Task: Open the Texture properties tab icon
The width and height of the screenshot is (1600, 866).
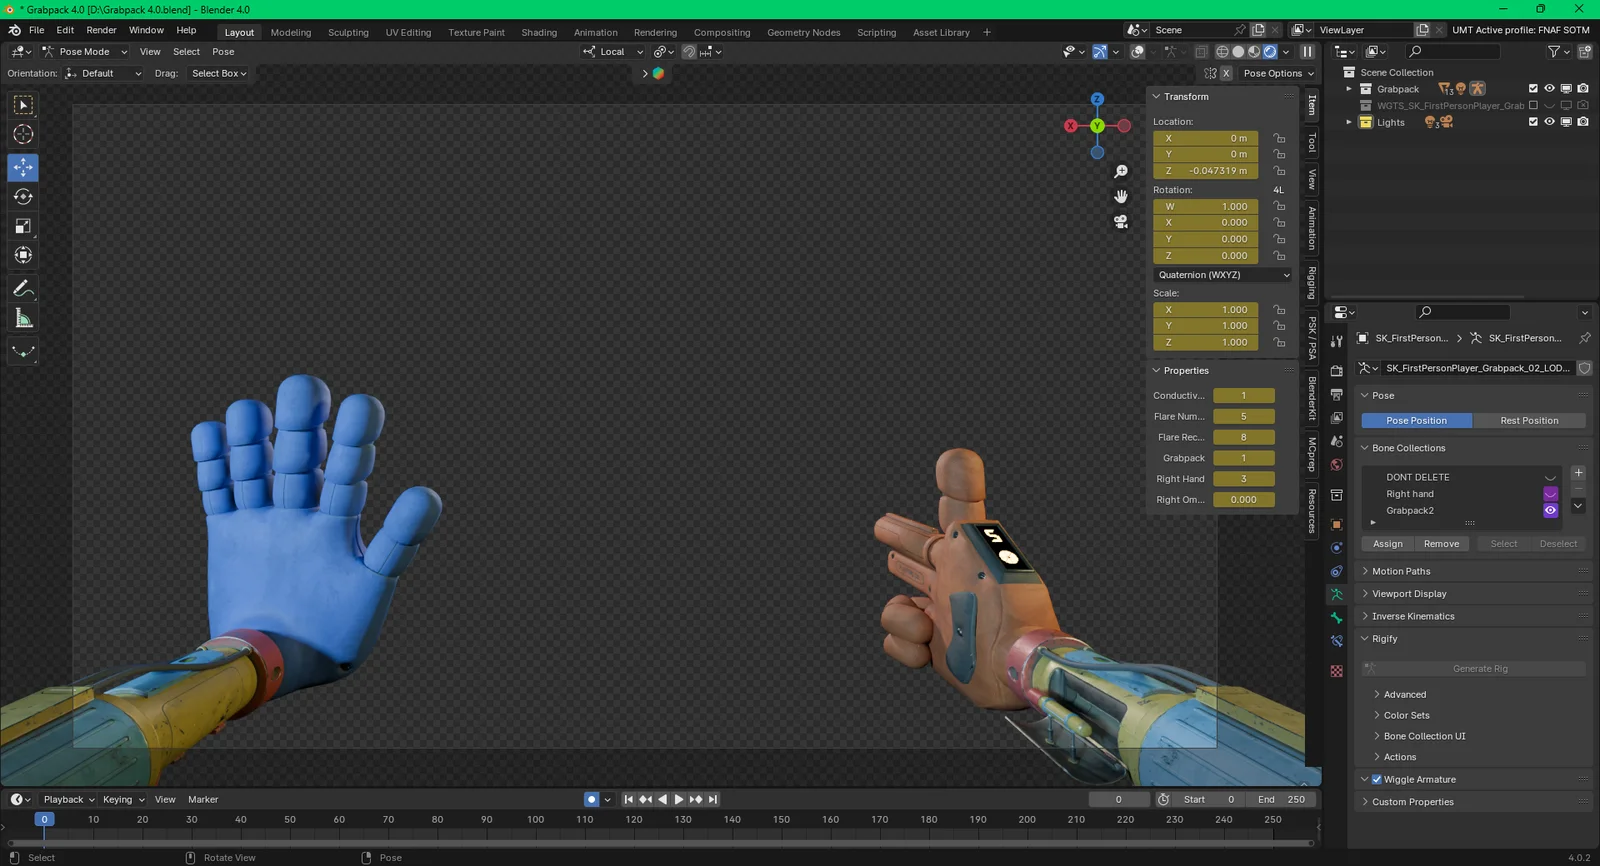Action: click(1337, 671)
